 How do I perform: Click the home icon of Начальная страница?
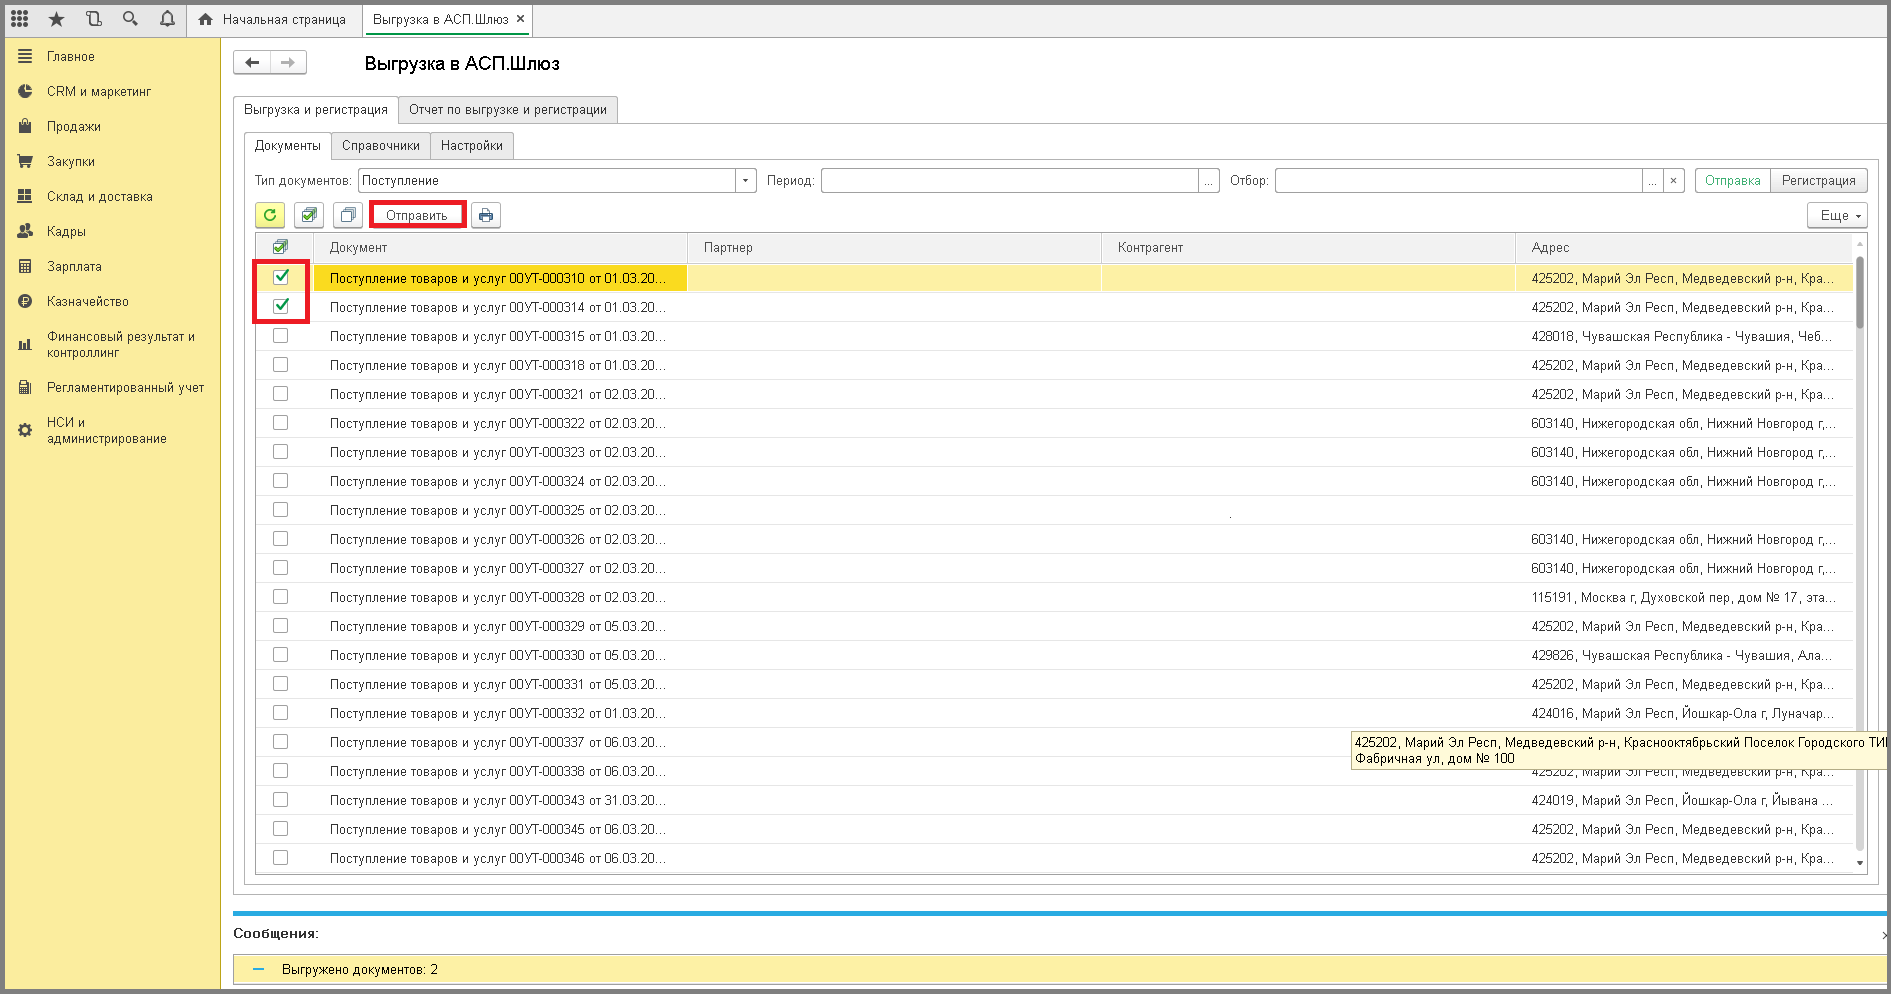point(206,19)
